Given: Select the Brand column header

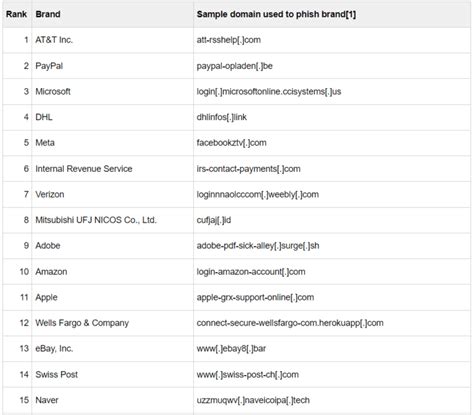Looking at the screenshot, I should pos(48,14).
